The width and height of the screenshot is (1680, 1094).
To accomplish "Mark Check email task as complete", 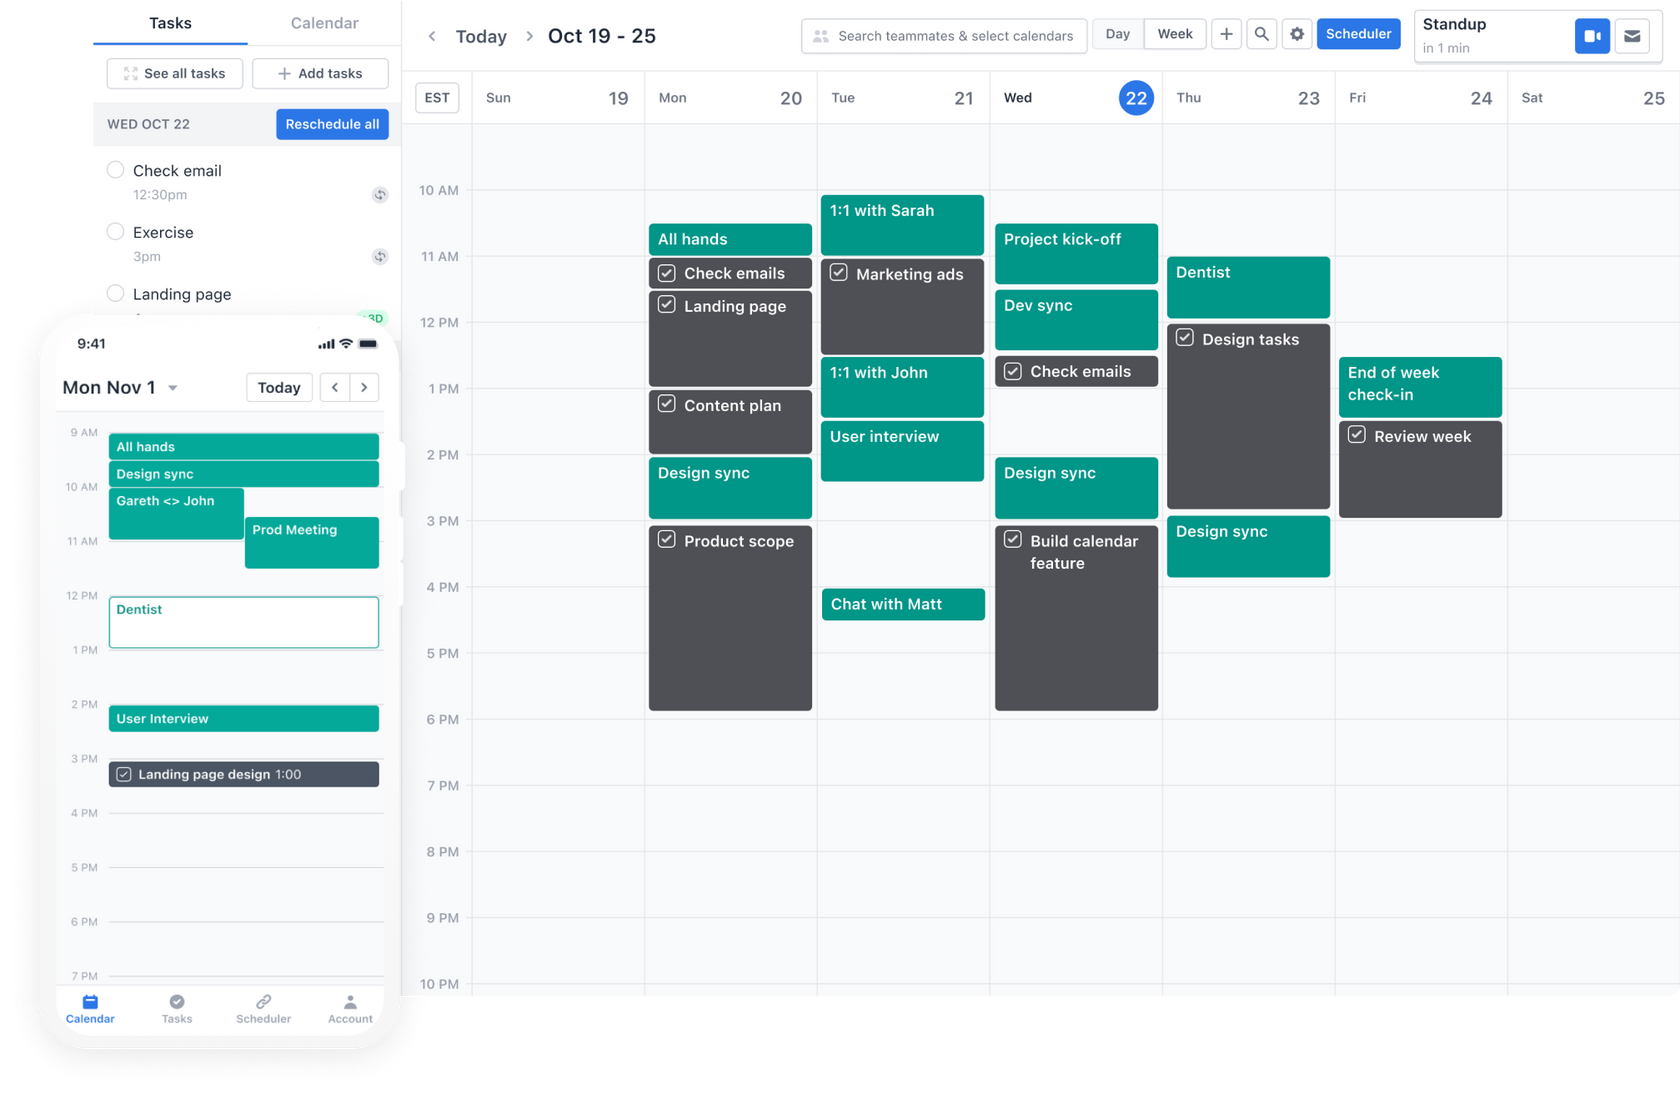I will coord(116,170).
